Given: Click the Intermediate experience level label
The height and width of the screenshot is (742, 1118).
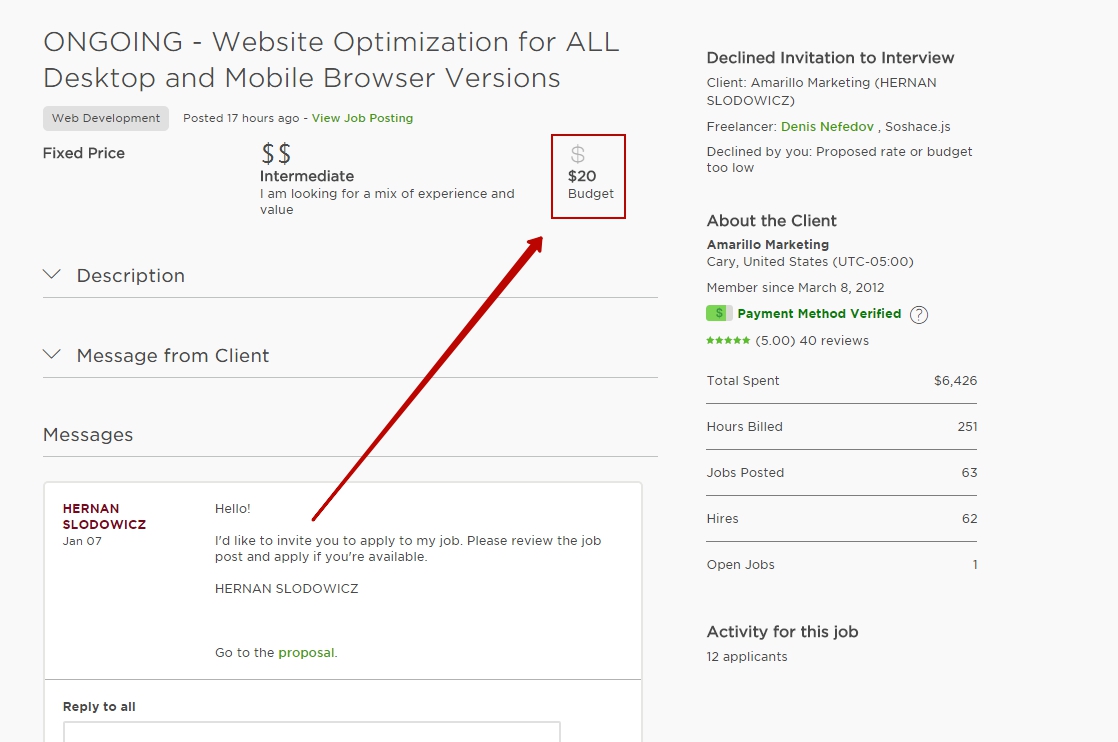Looking at the screenshot, I should click(307, 176).
